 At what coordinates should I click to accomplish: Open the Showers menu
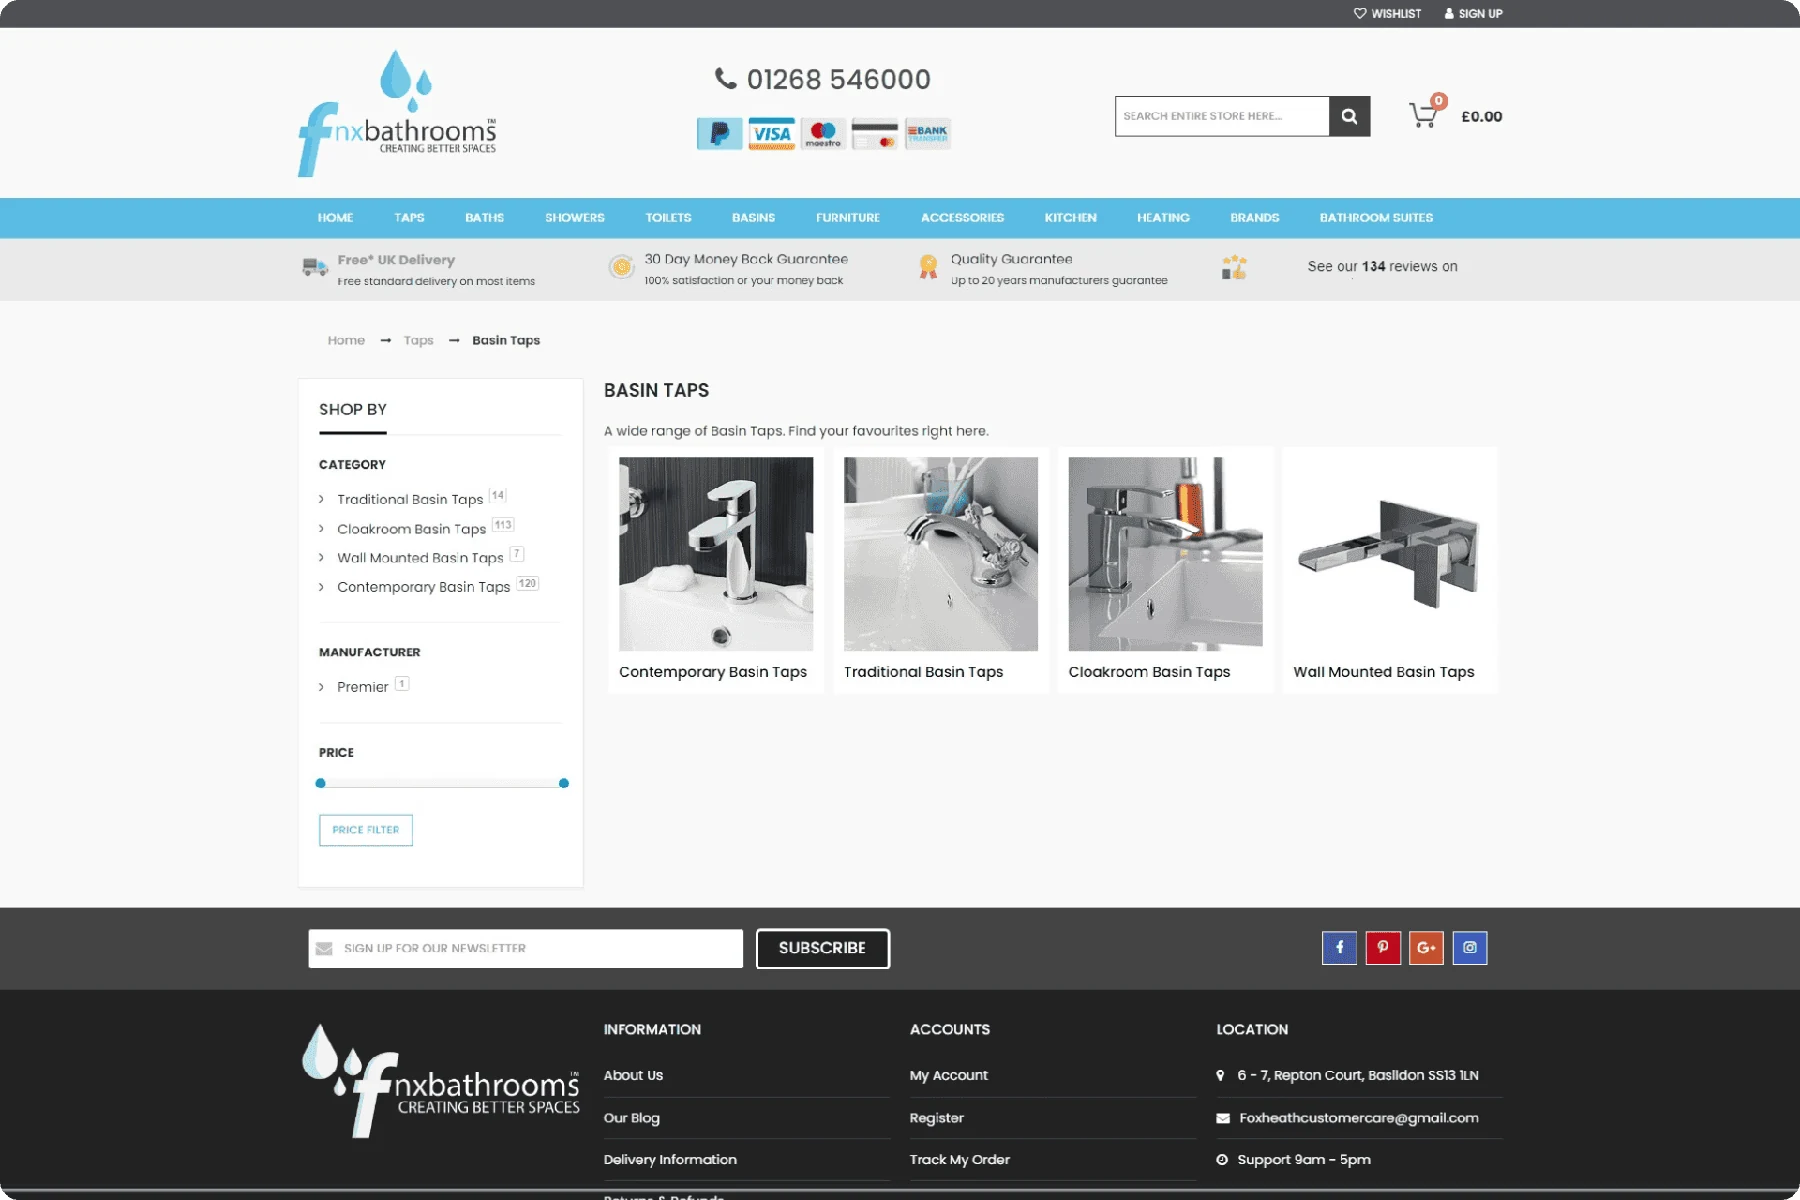(x=575, y=218)
